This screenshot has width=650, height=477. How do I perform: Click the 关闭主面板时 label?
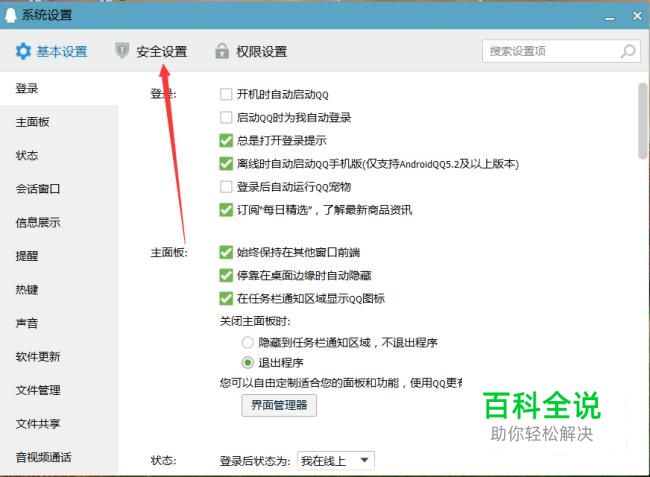coord(255,321)
